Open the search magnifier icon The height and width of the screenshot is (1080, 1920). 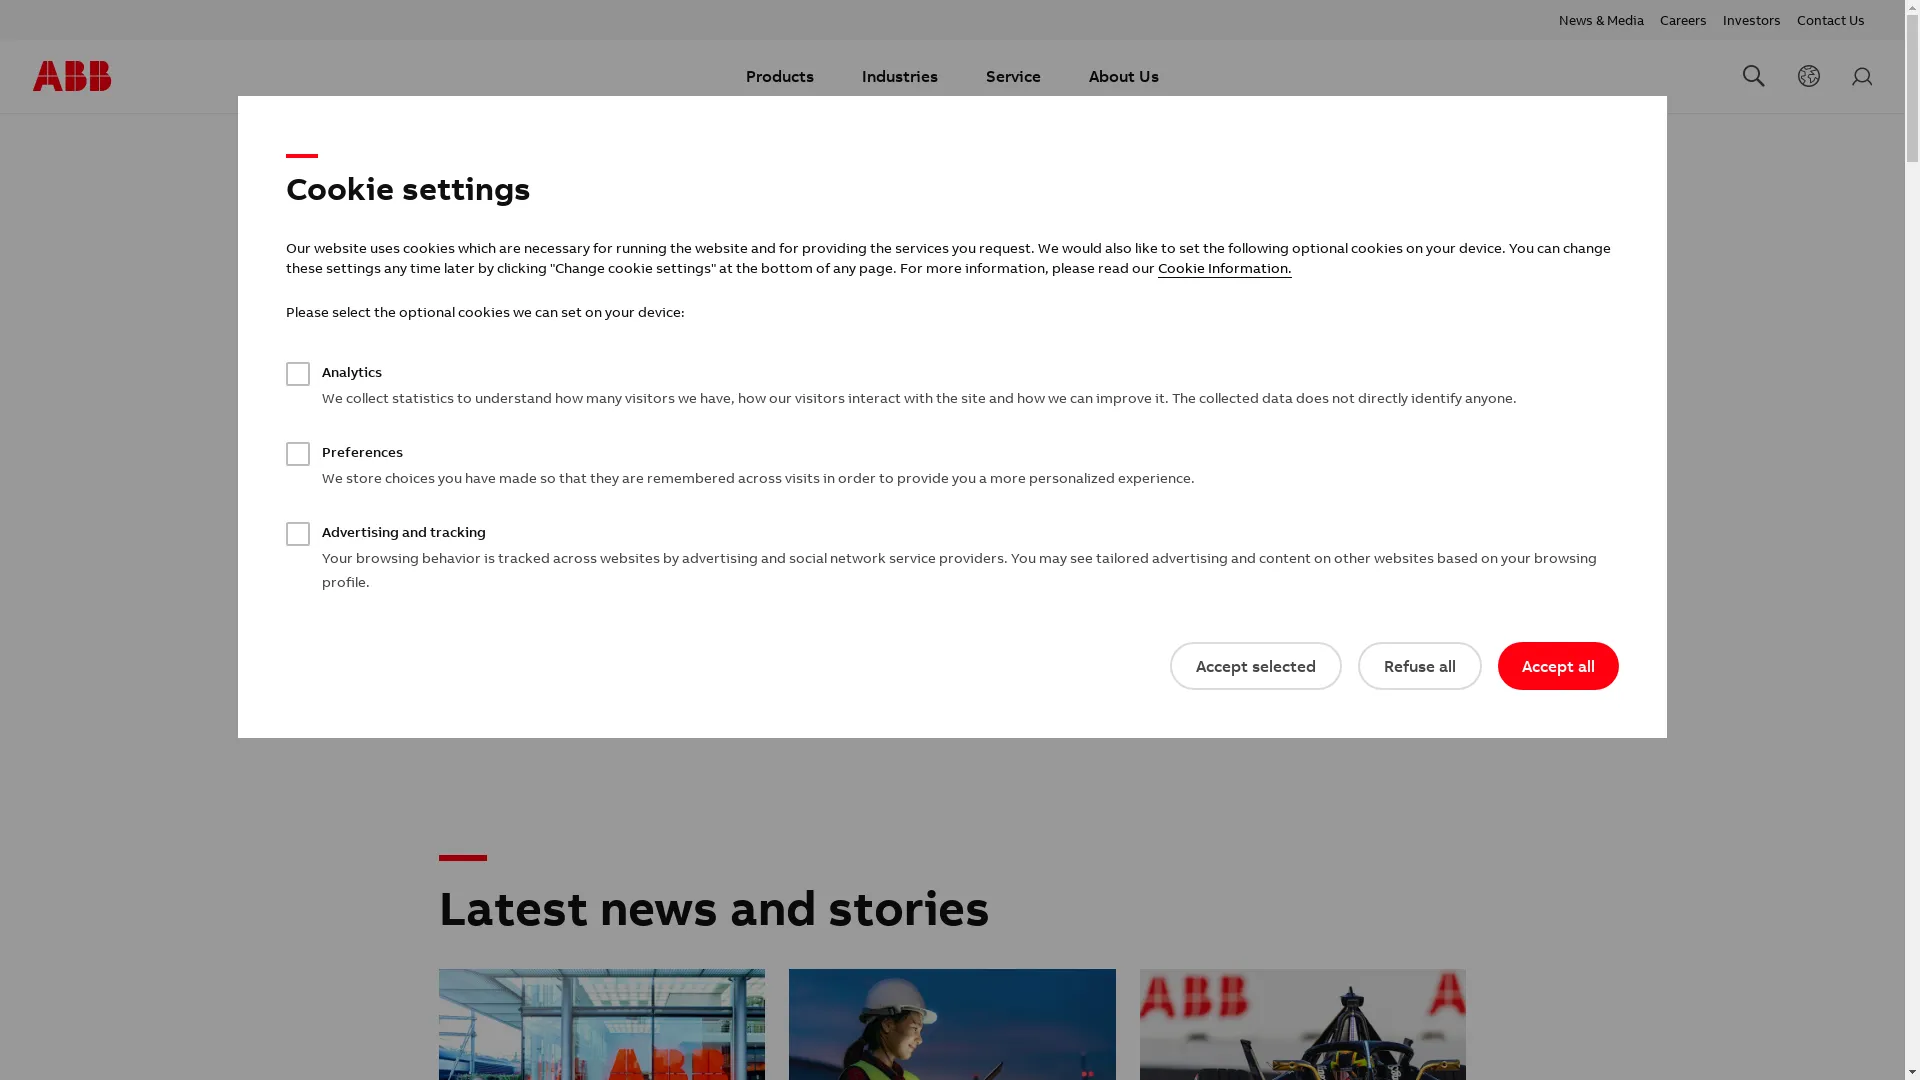pyautogui.click(x=1753, y=76)
